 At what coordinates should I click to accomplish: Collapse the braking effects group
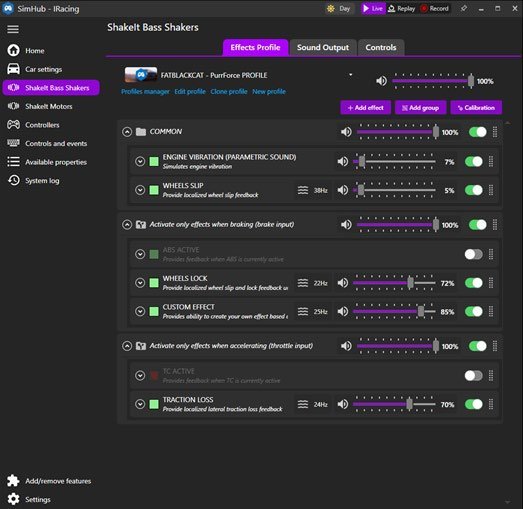pos(127,225)
